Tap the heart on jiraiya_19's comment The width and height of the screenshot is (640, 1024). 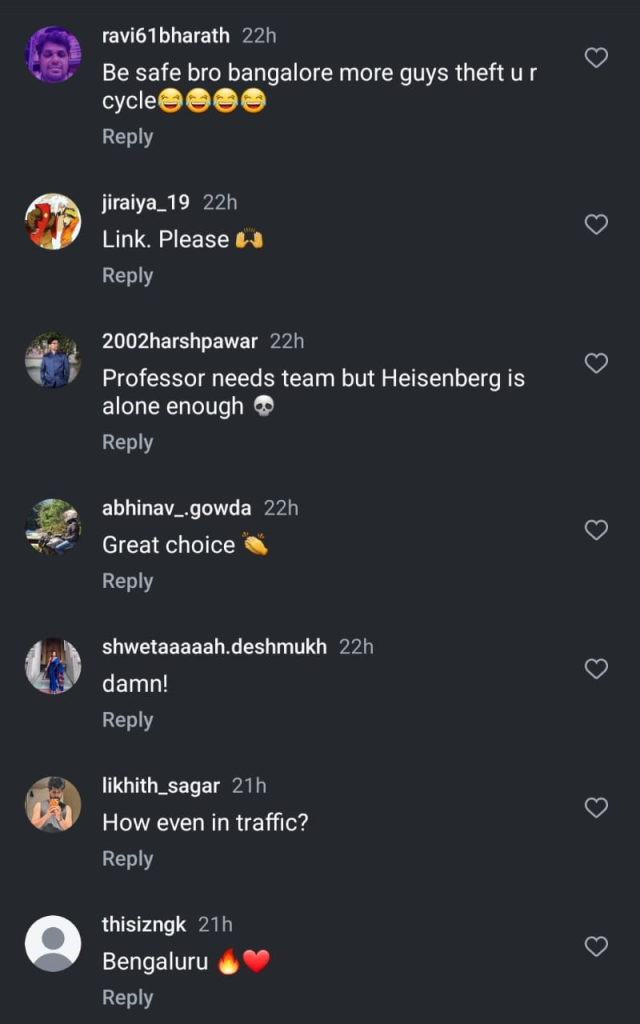pos(596,225)
